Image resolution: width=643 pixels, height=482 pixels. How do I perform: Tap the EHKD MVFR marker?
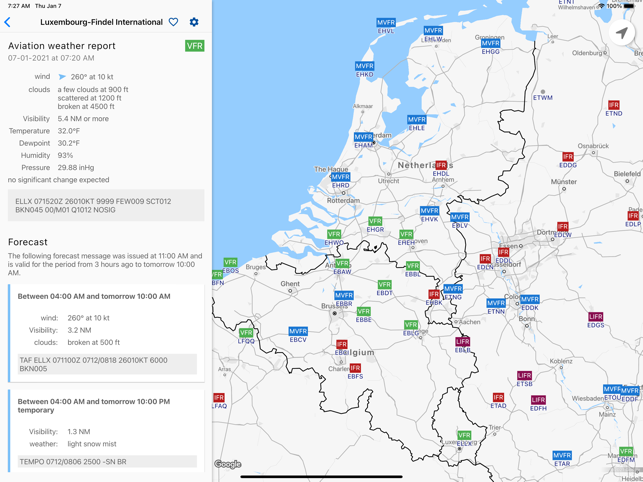tap(365, 66)
